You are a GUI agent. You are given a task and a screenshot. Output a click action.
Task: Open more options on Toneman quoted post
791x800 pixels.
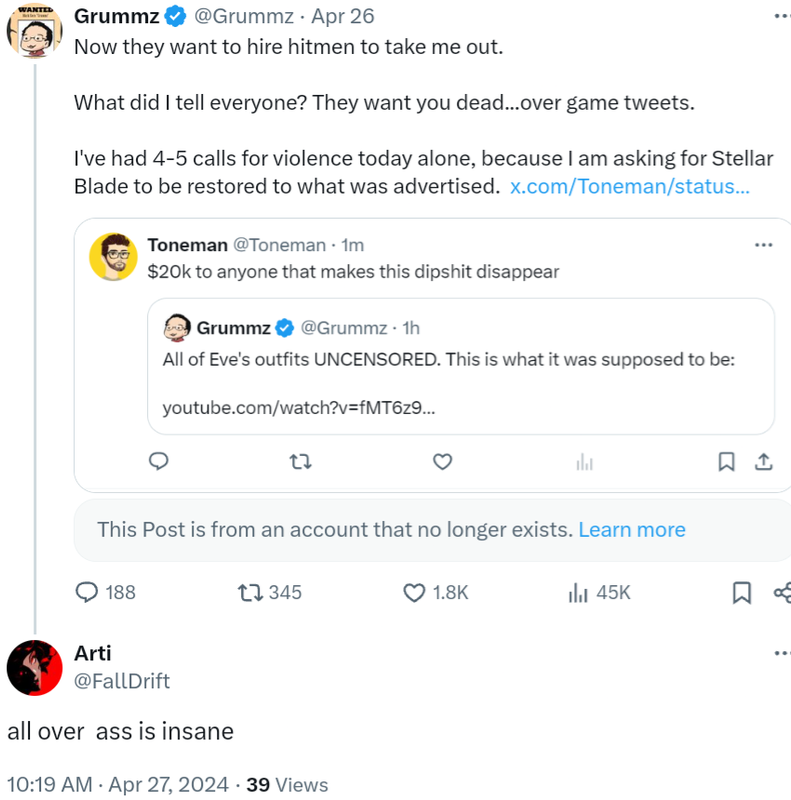click(763, 245)
